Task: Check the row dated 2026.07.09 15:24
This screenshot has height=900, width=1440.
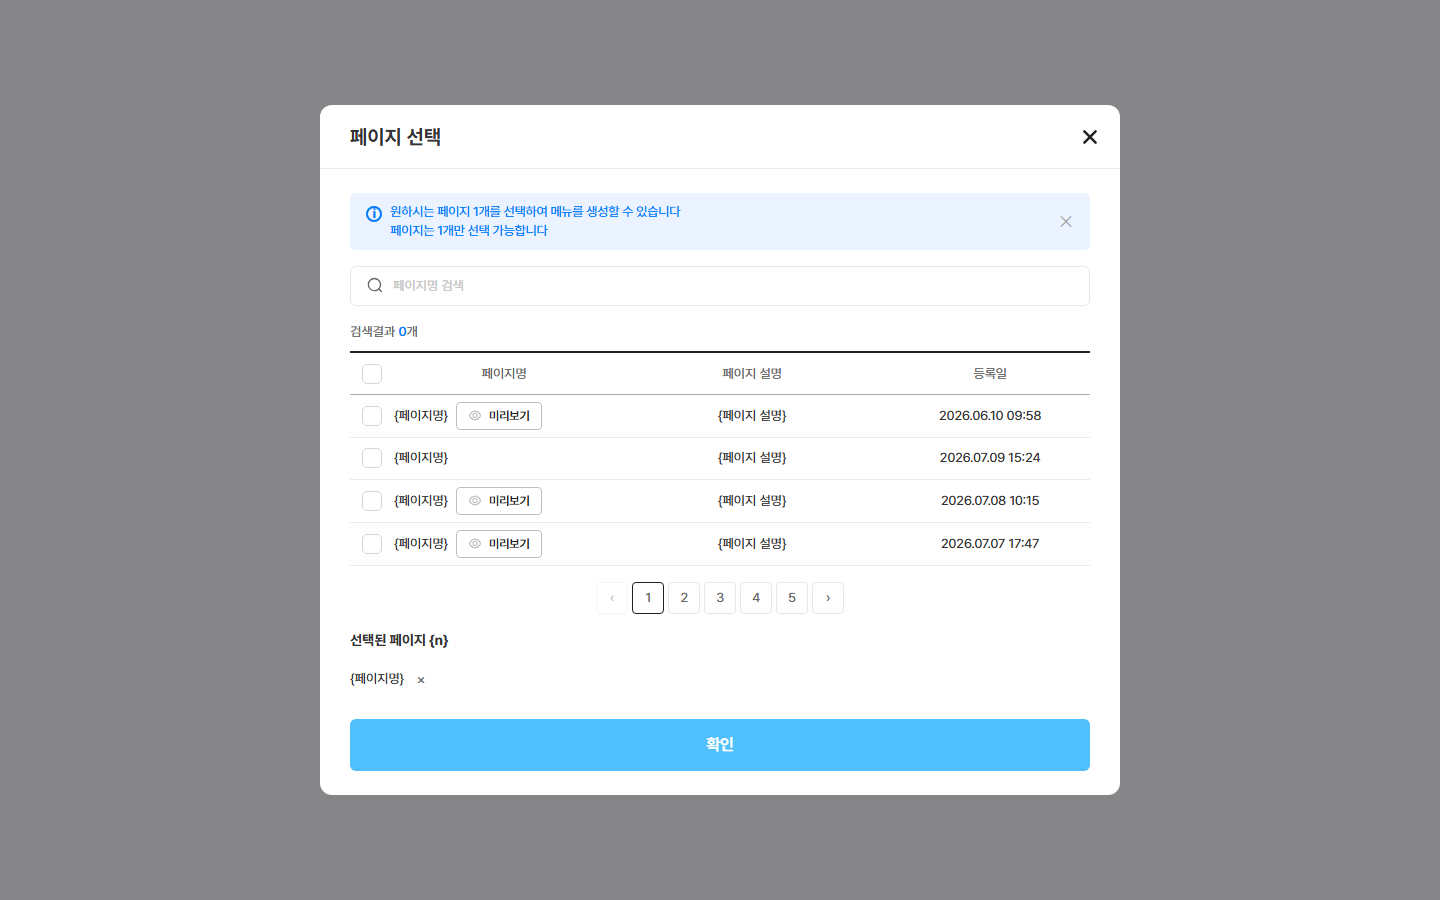Action: tap(372, 458)
